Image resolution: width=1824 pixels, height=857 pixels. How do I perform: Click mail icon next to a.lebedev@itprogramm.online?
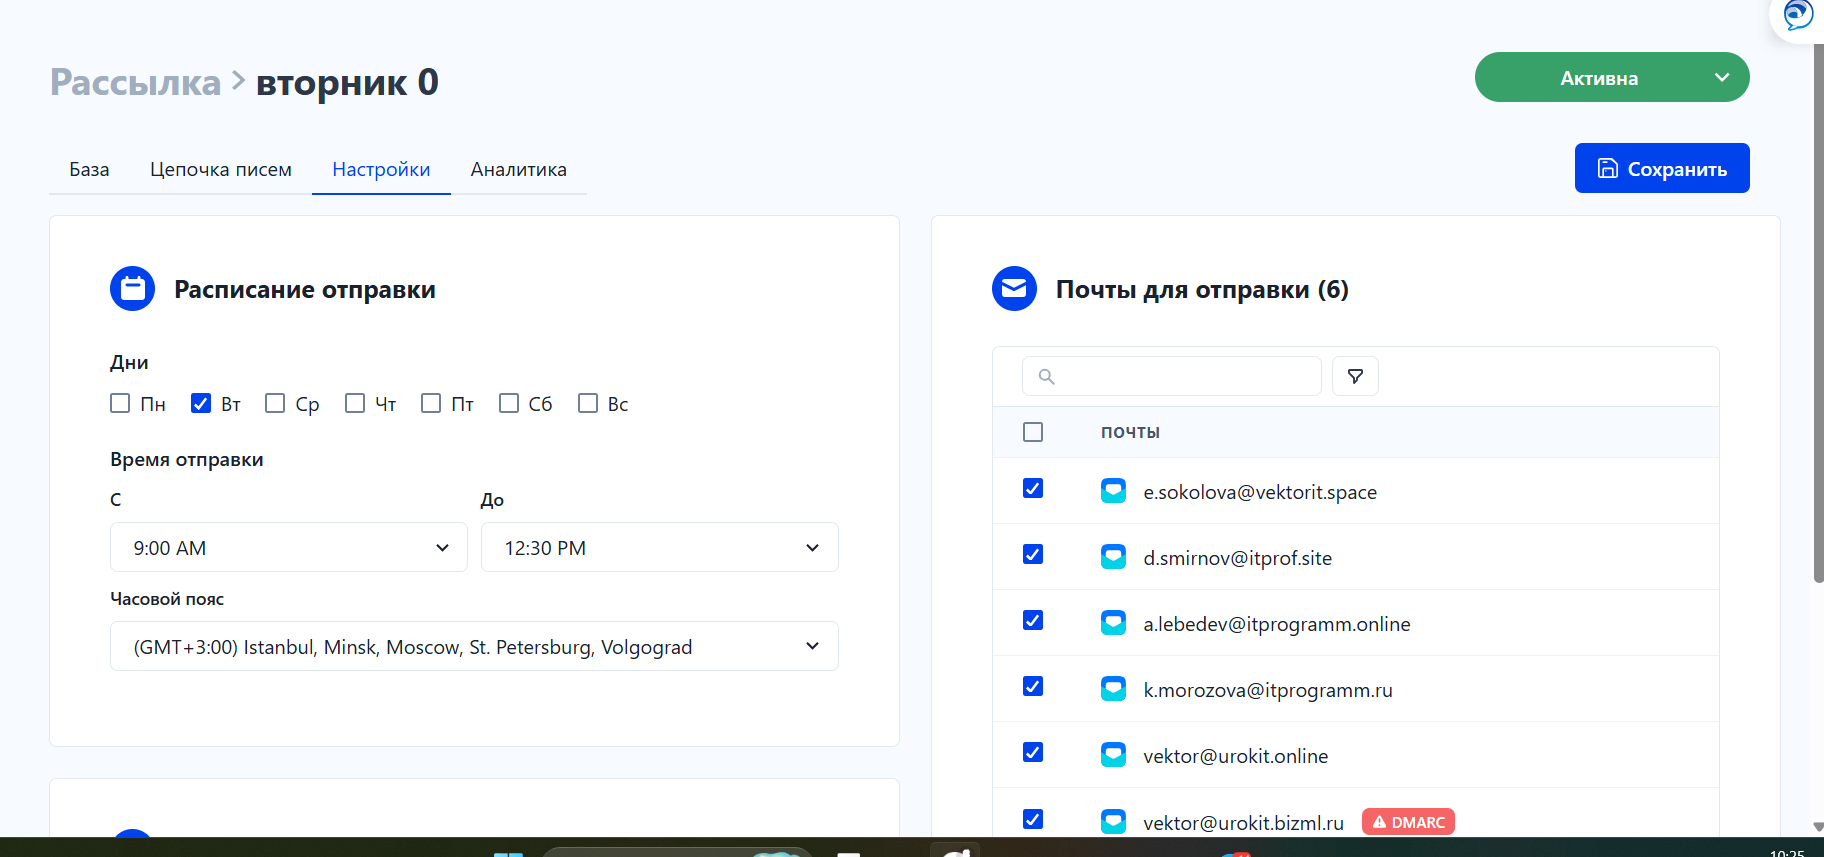1113,623
